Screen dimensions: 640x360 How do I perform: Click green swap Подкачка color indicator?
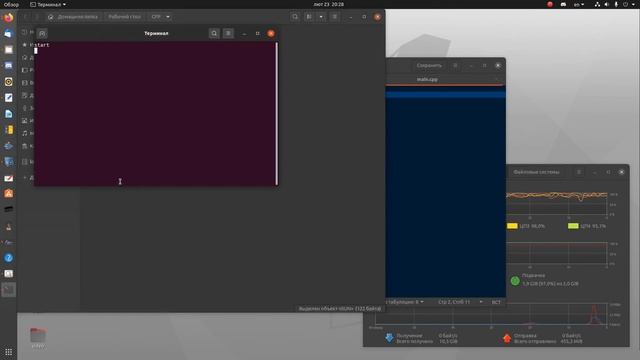click(x=515, y=281)
